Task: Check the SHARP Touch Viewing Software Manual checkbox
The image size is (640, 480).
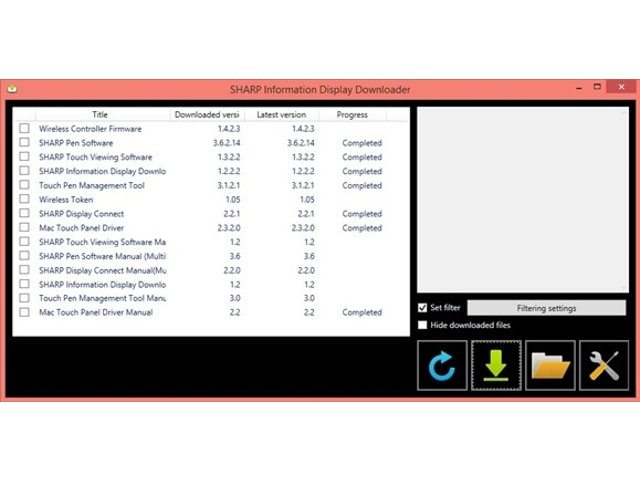Action: point(24,241)
